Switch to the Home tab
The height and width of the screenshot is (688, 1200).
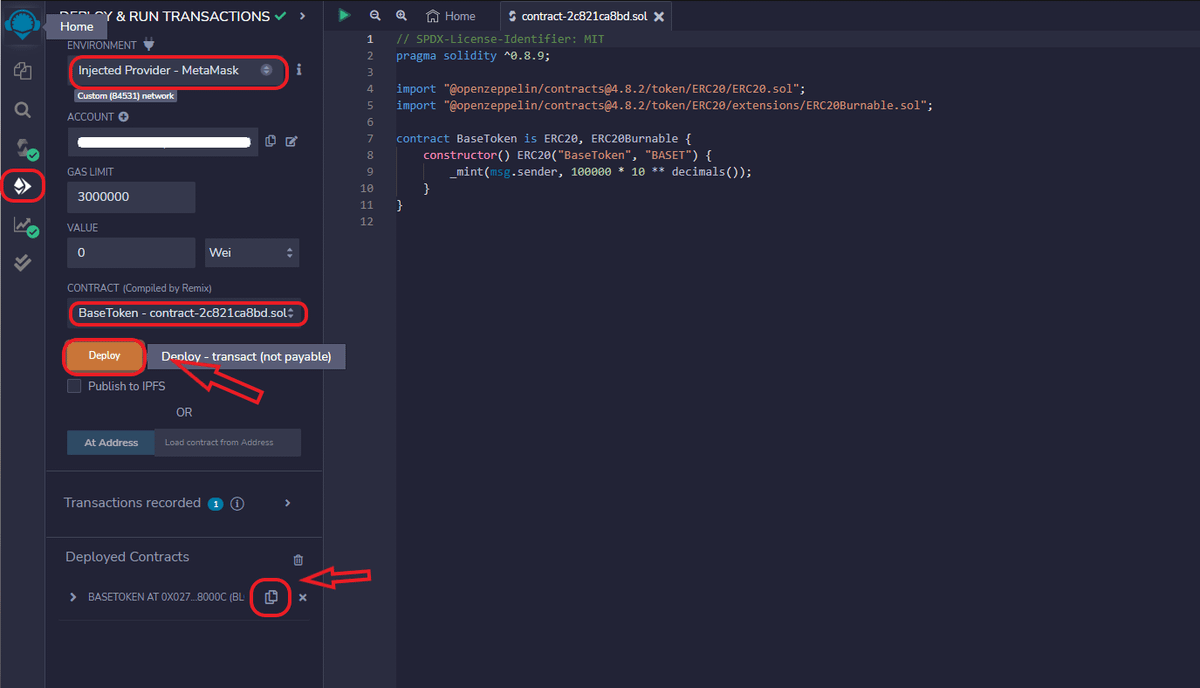[x=451, y=16]
